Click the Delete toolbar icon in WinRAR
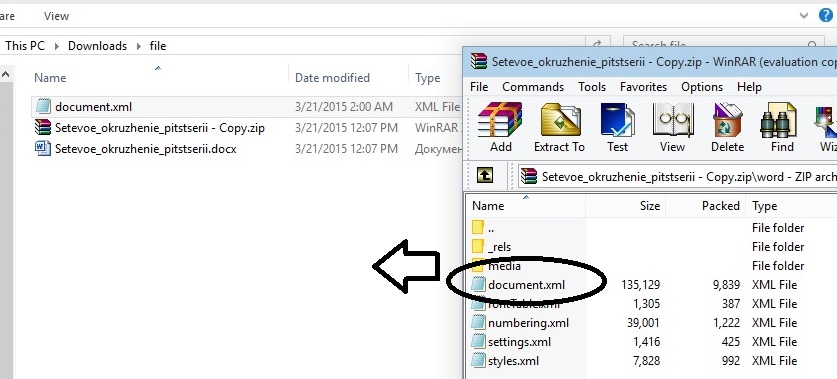The image size is (837, 379). pos(728,127)
